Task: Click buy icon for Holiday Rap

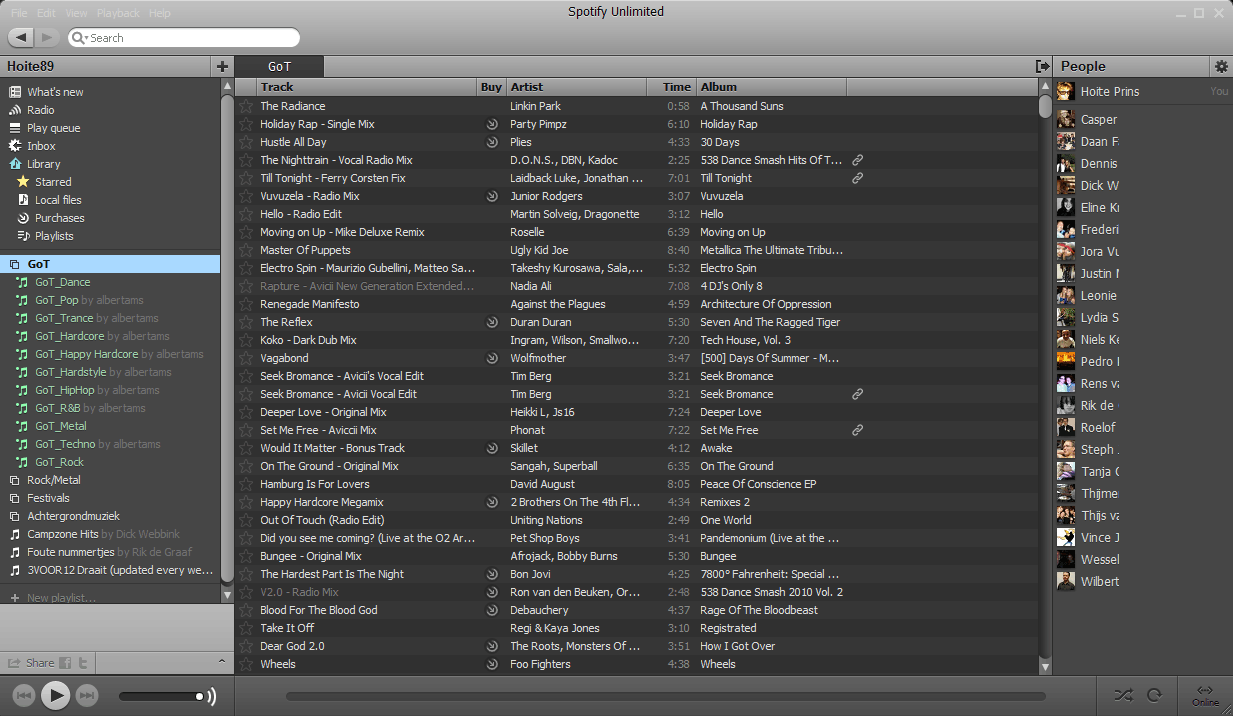Action: point(491,124)
